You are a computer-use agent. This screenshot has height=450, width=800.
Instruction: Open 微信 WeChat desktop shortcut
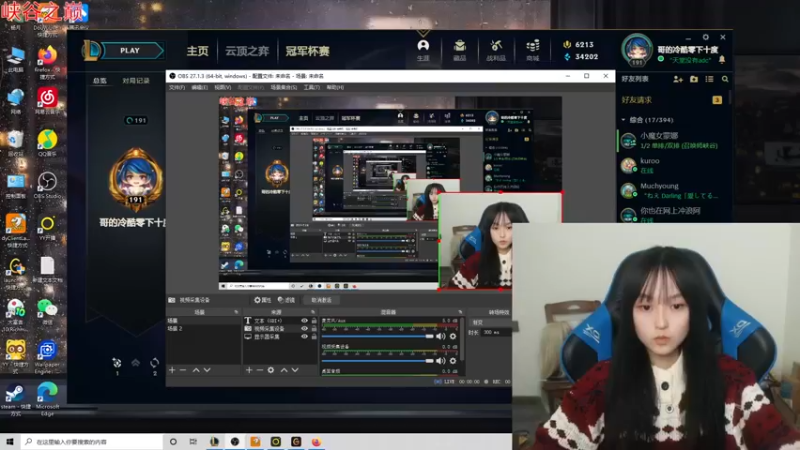pyautogui.click(x=47, y=312)
